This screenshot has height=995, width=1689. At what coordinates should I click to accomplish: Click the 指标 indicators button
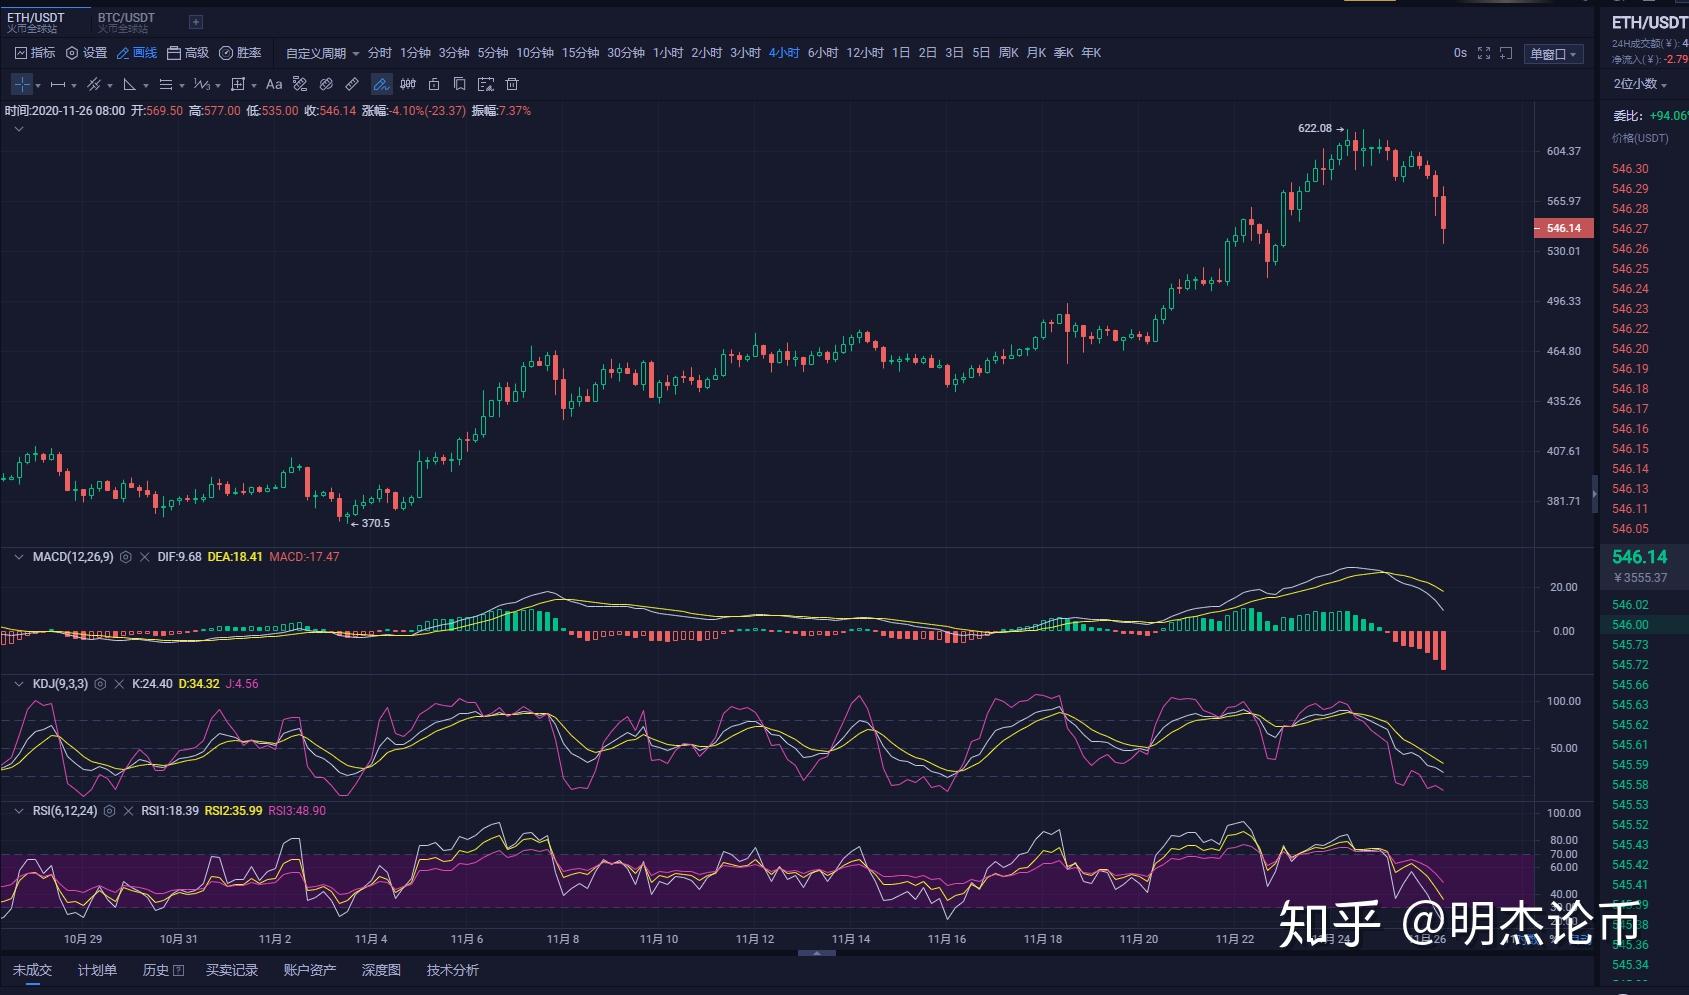pyautogui.click(x=35, y=53)
